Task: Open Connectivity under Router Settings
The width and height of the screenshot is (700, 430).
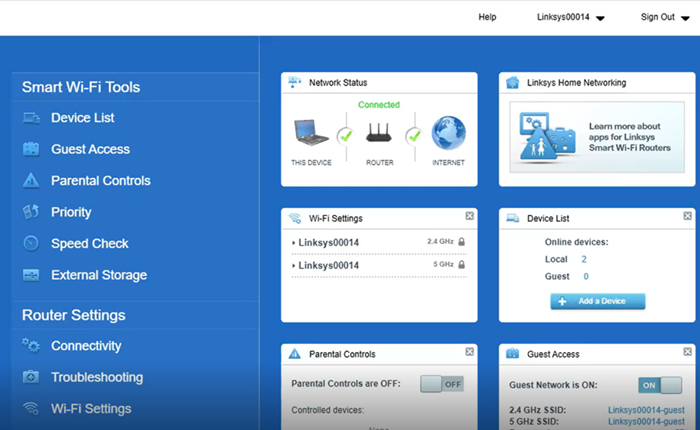Action: pyautogui.click(x=86, y=346)
